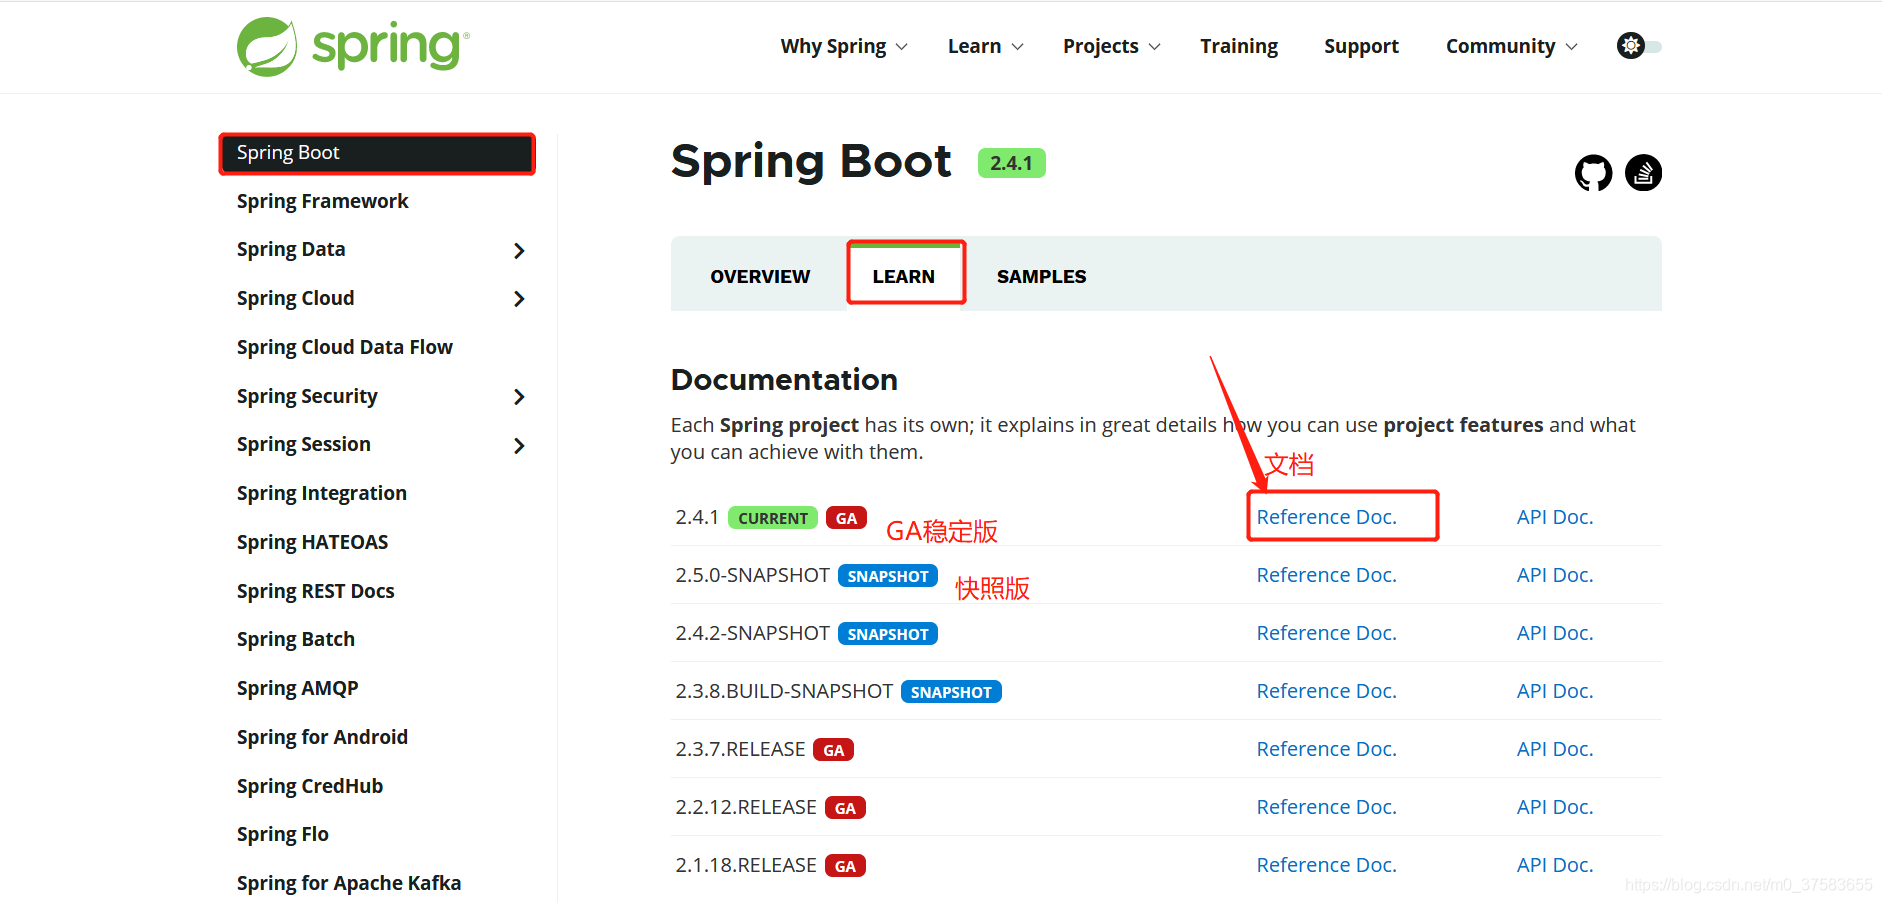Screen dimensions: 1882x903
Task: Open API Doc. for version 2.4.1
Action: pos(1554,517)
